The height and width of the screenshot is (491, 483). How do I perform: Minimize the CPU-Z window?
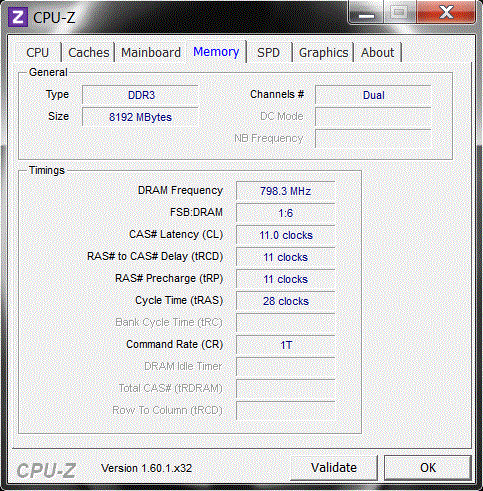[x=366, y=13]
